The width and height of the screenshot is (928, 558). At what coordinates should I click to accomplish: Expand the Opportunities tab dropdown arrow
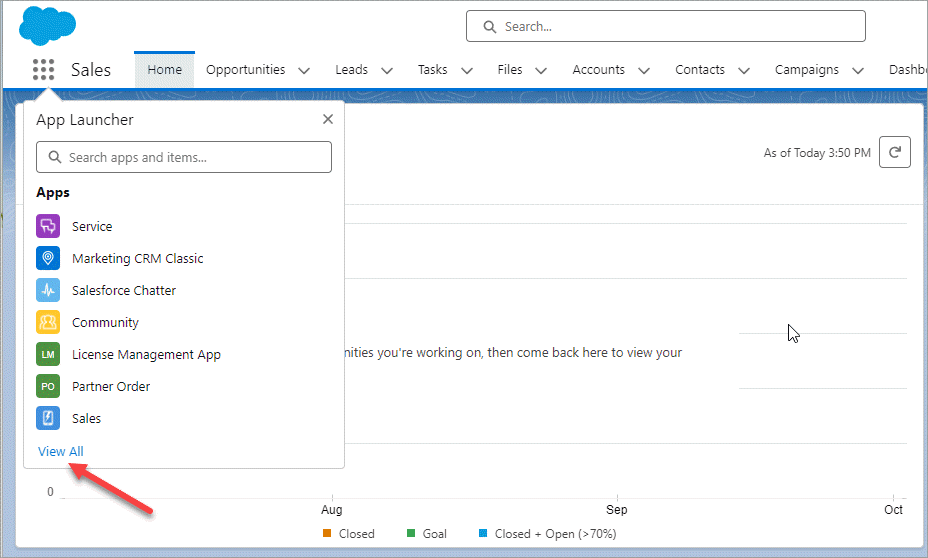point(304,70)
